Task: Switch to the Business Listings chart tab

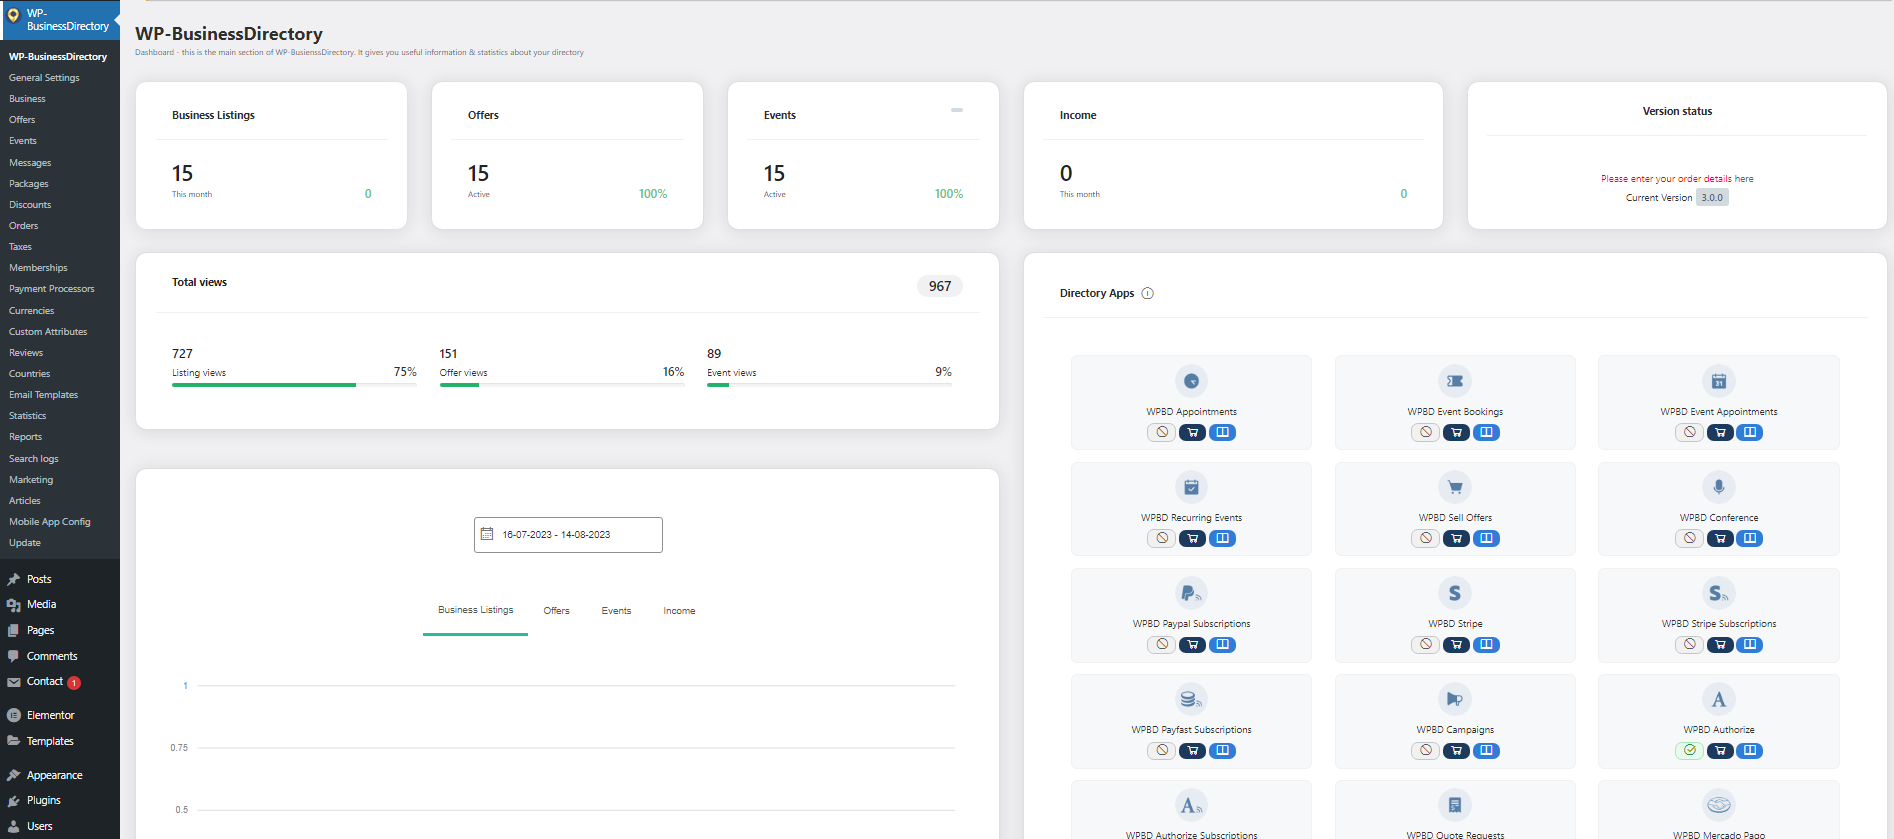Action: [x=476, y=611]
